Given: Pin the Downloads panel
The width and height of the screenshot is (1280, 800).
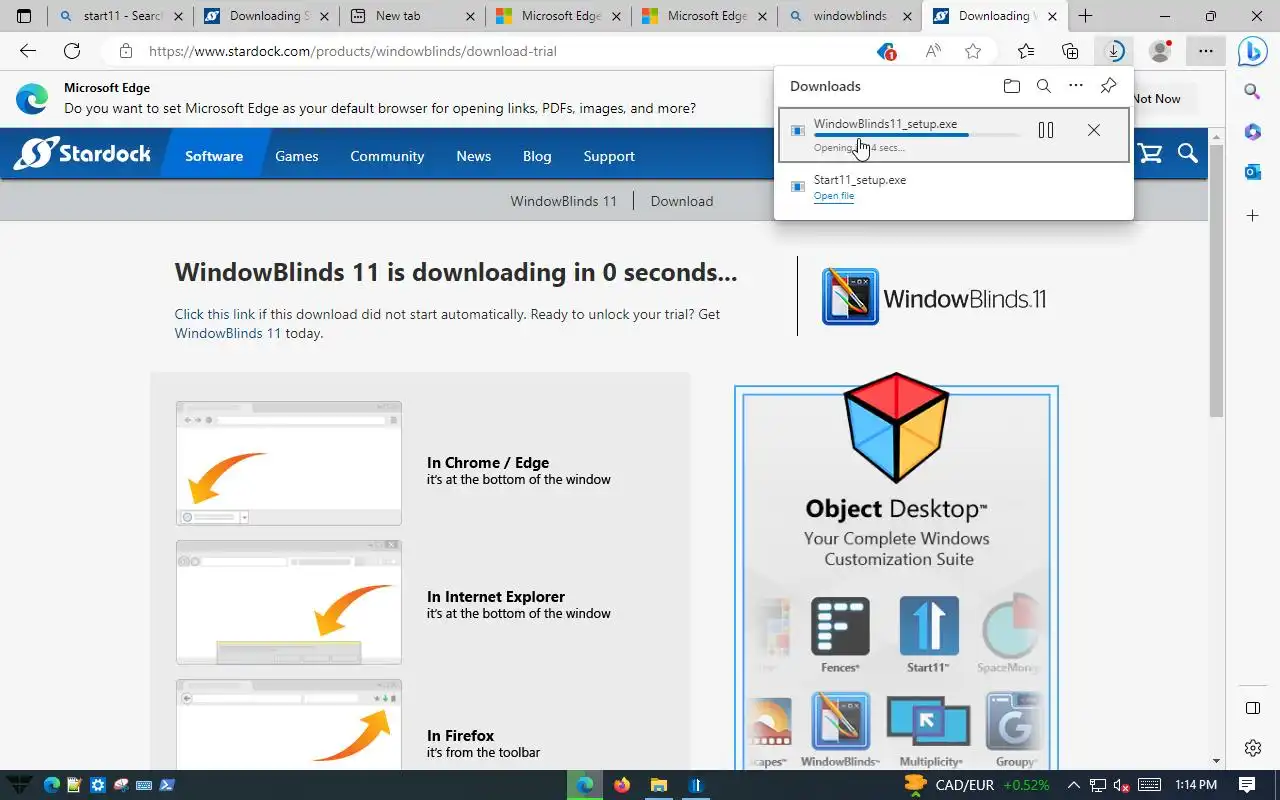Looking at the screenshot, I should click(1108, 86).
